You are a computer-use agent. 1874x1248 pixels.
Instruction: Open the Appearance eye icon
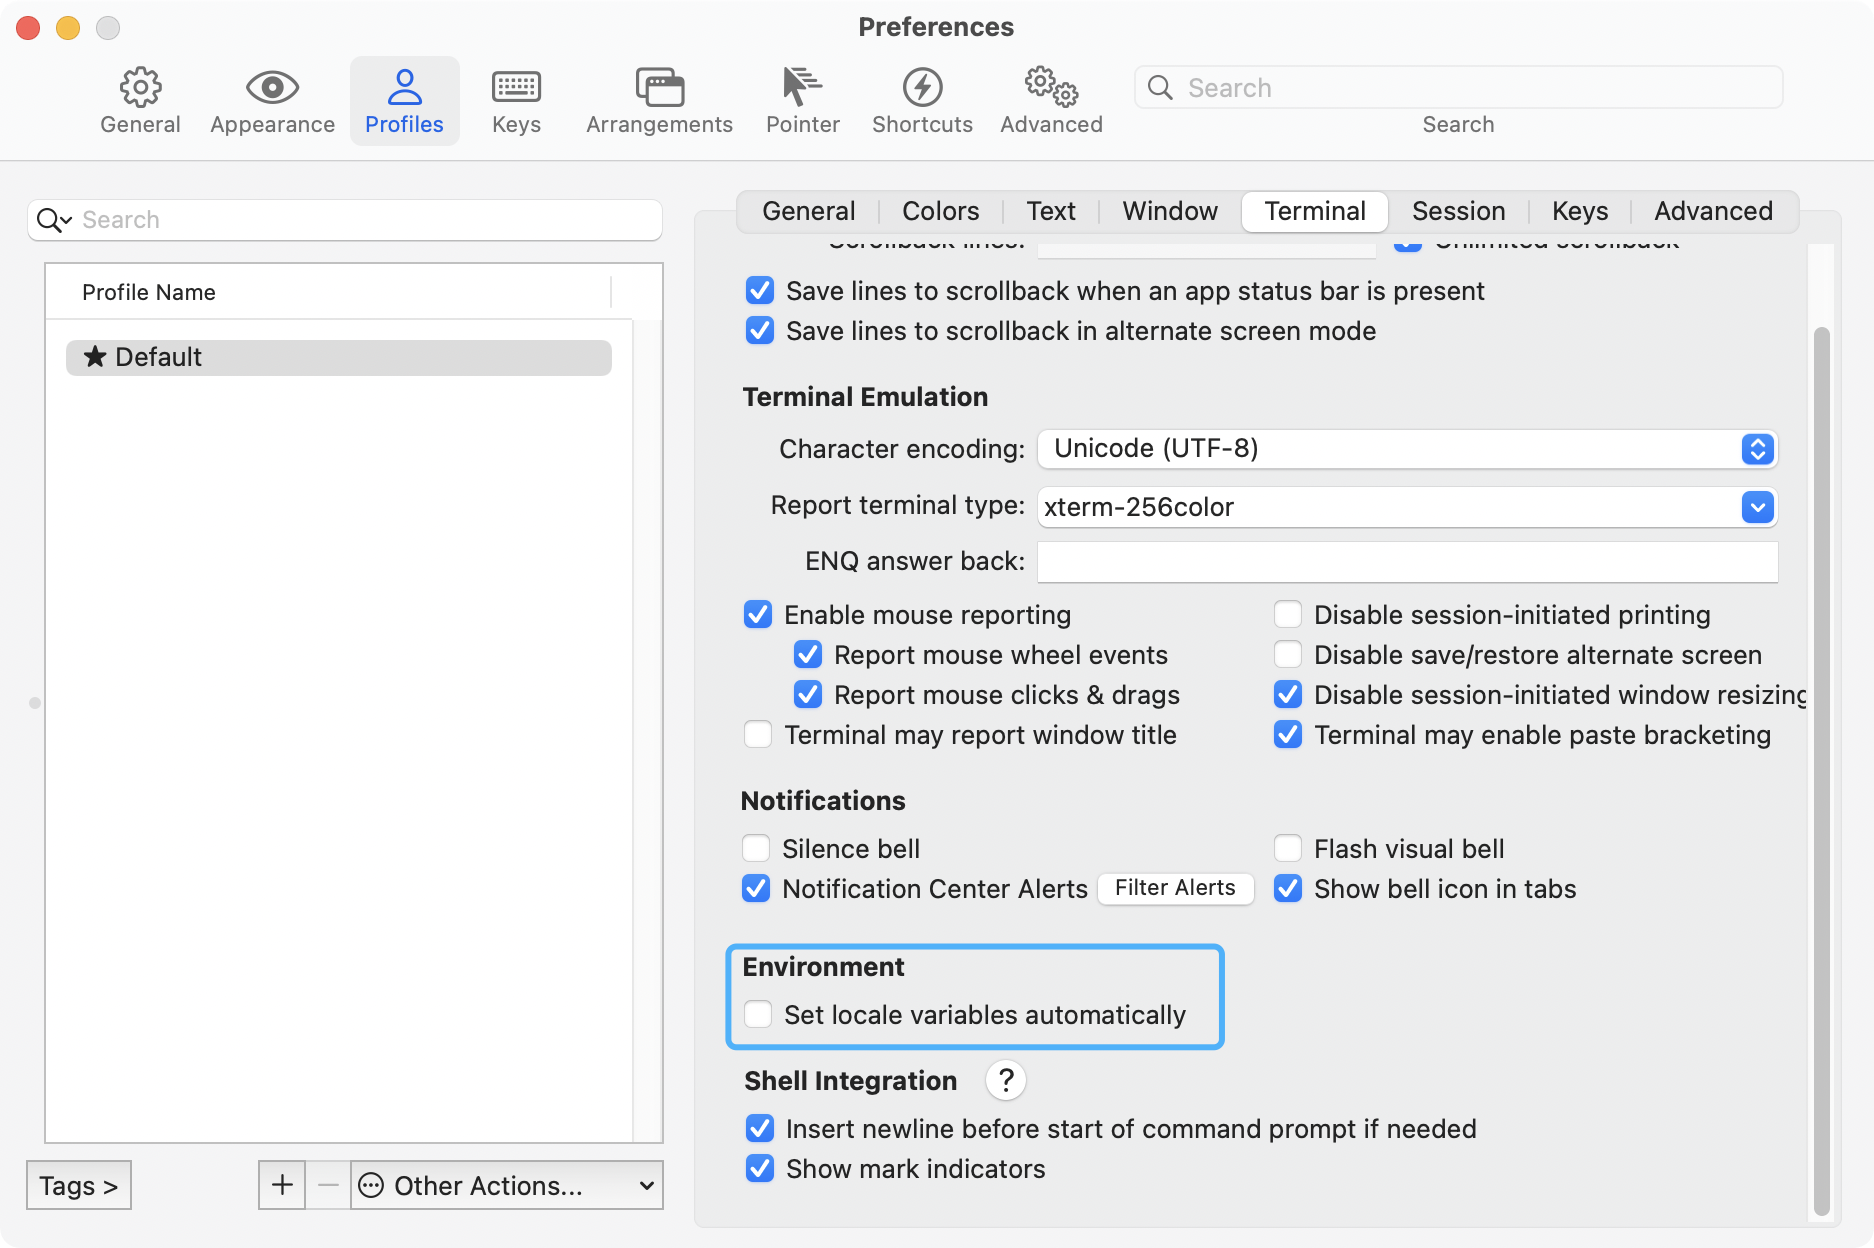coord(272,88)
